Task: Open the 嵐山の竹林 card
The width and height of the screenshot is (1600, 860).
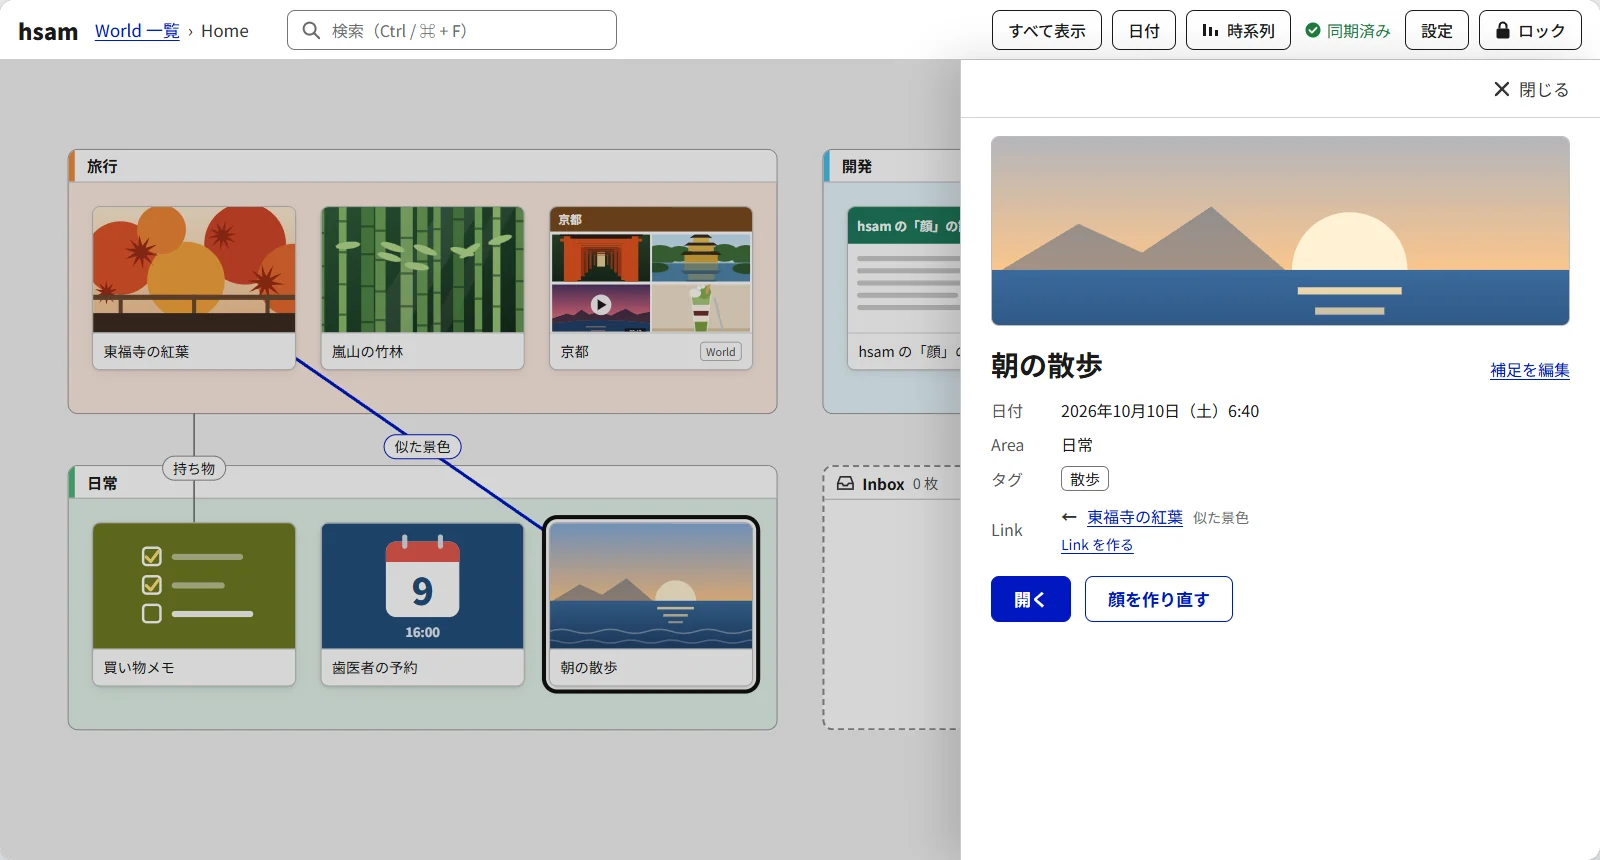Action: (x=422, y=288)
